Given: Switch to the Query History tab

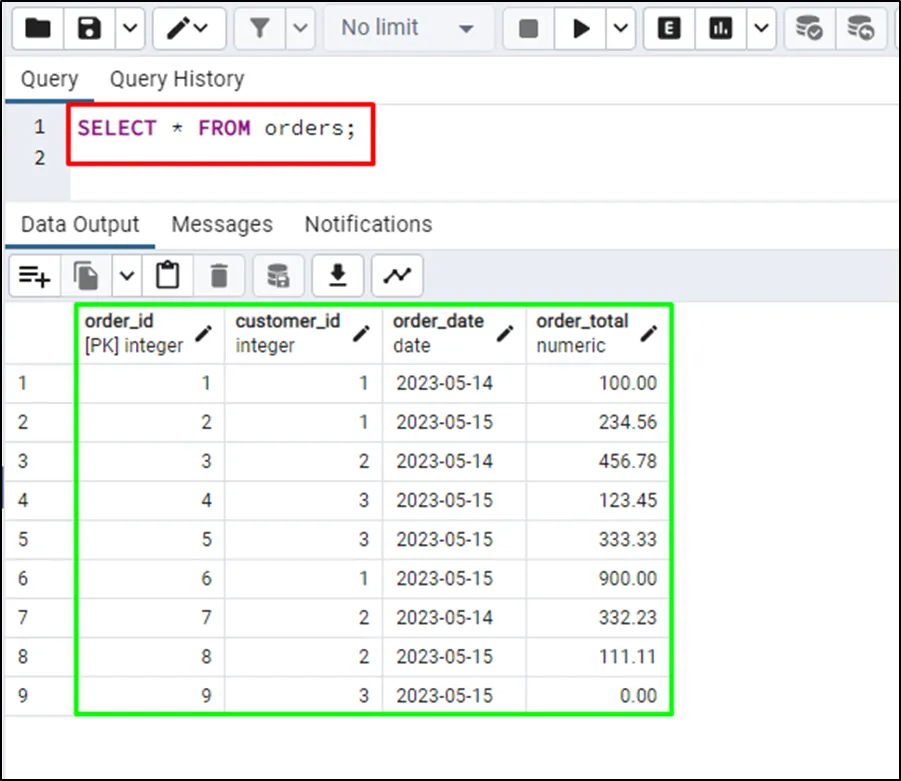Looking at the screenshot, I should (x=176, y=79).
